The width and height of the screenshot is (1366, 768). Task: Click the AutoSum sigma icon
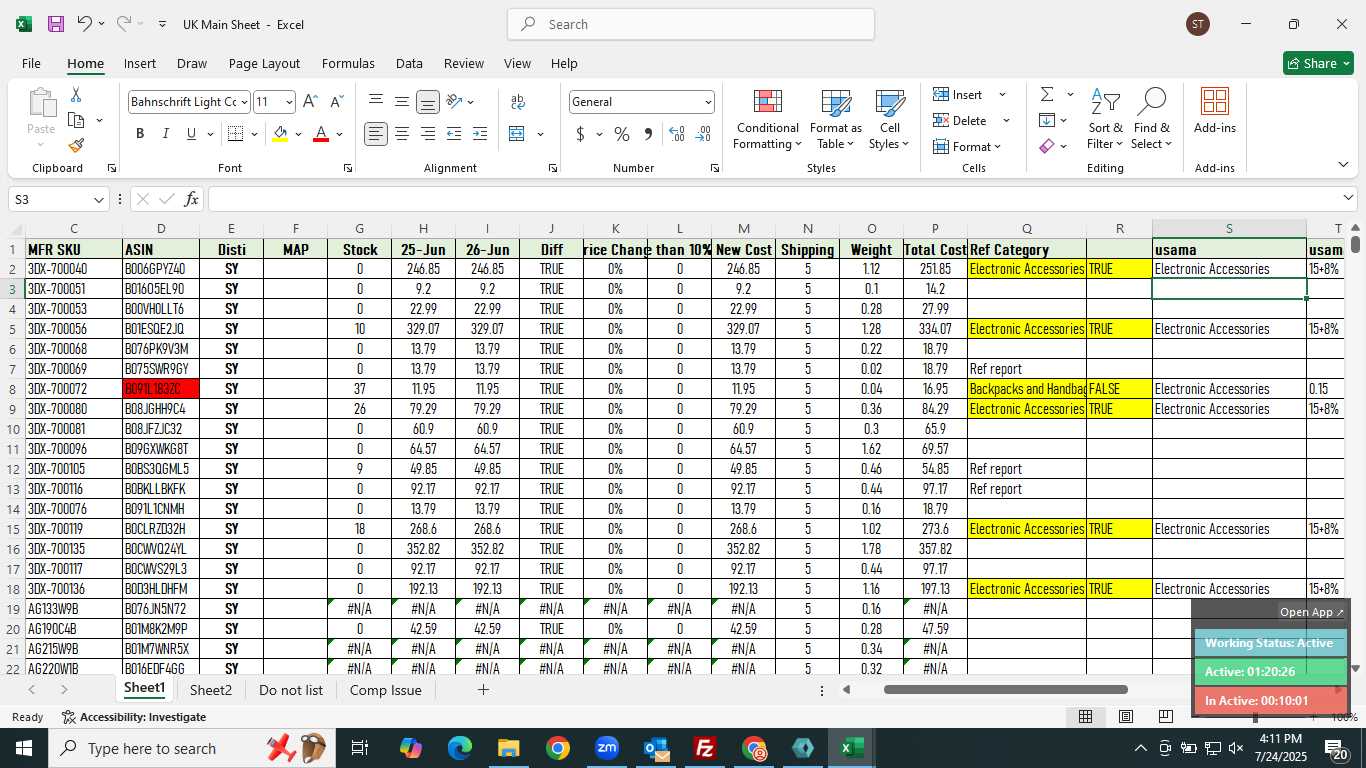pos(1047,95)
